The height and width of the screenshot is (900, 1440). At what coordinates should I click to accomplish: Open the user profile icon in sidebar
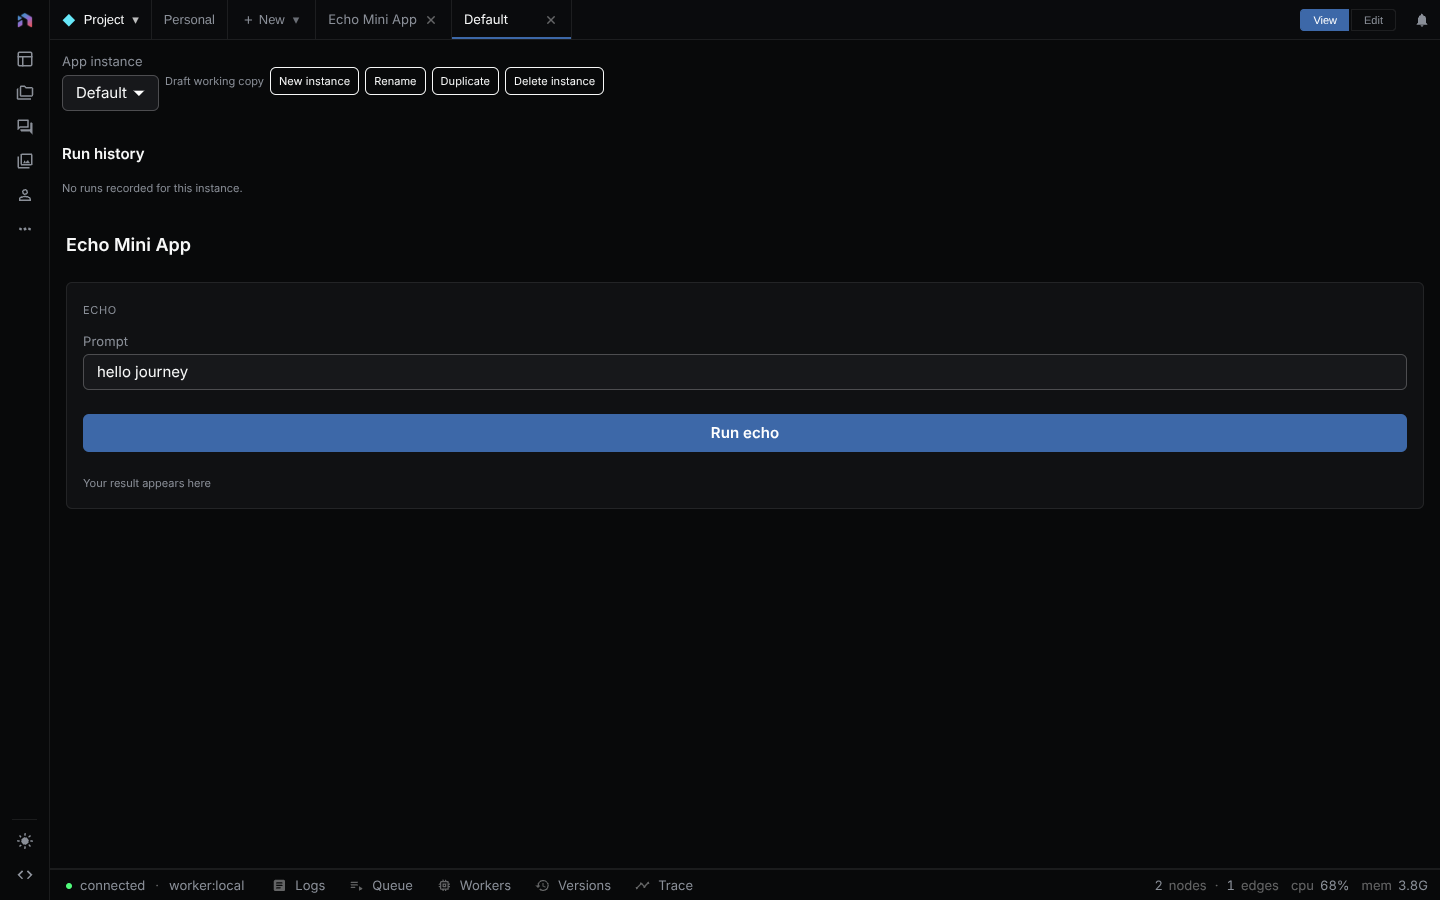[x=25, y=195]
